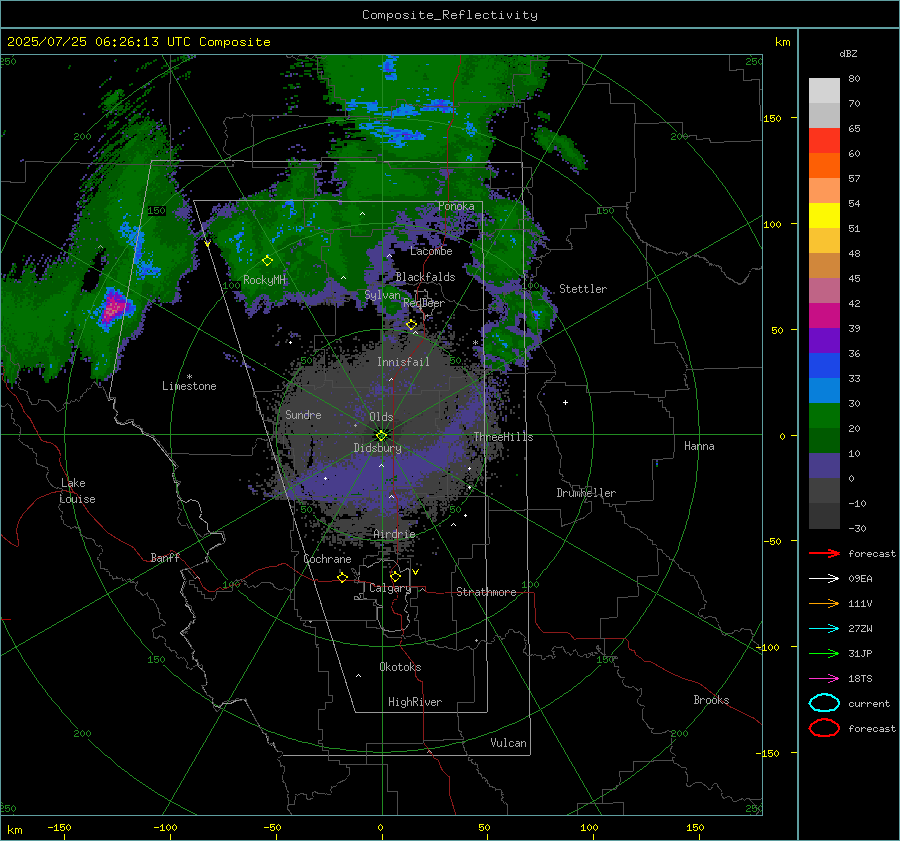Select the Hanna label
Screen dimensions: 900x841
699,446
